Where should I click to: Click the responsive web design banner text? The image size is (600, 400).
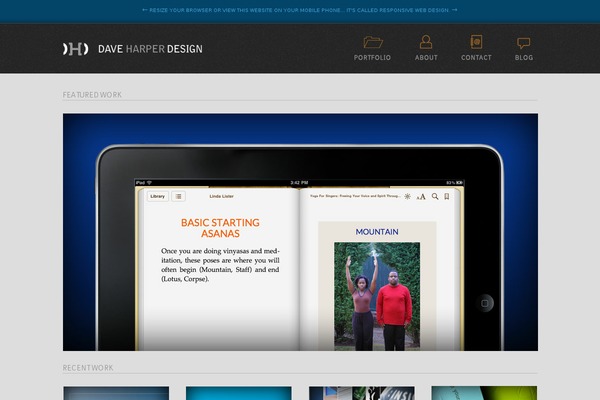coord(300,10)
